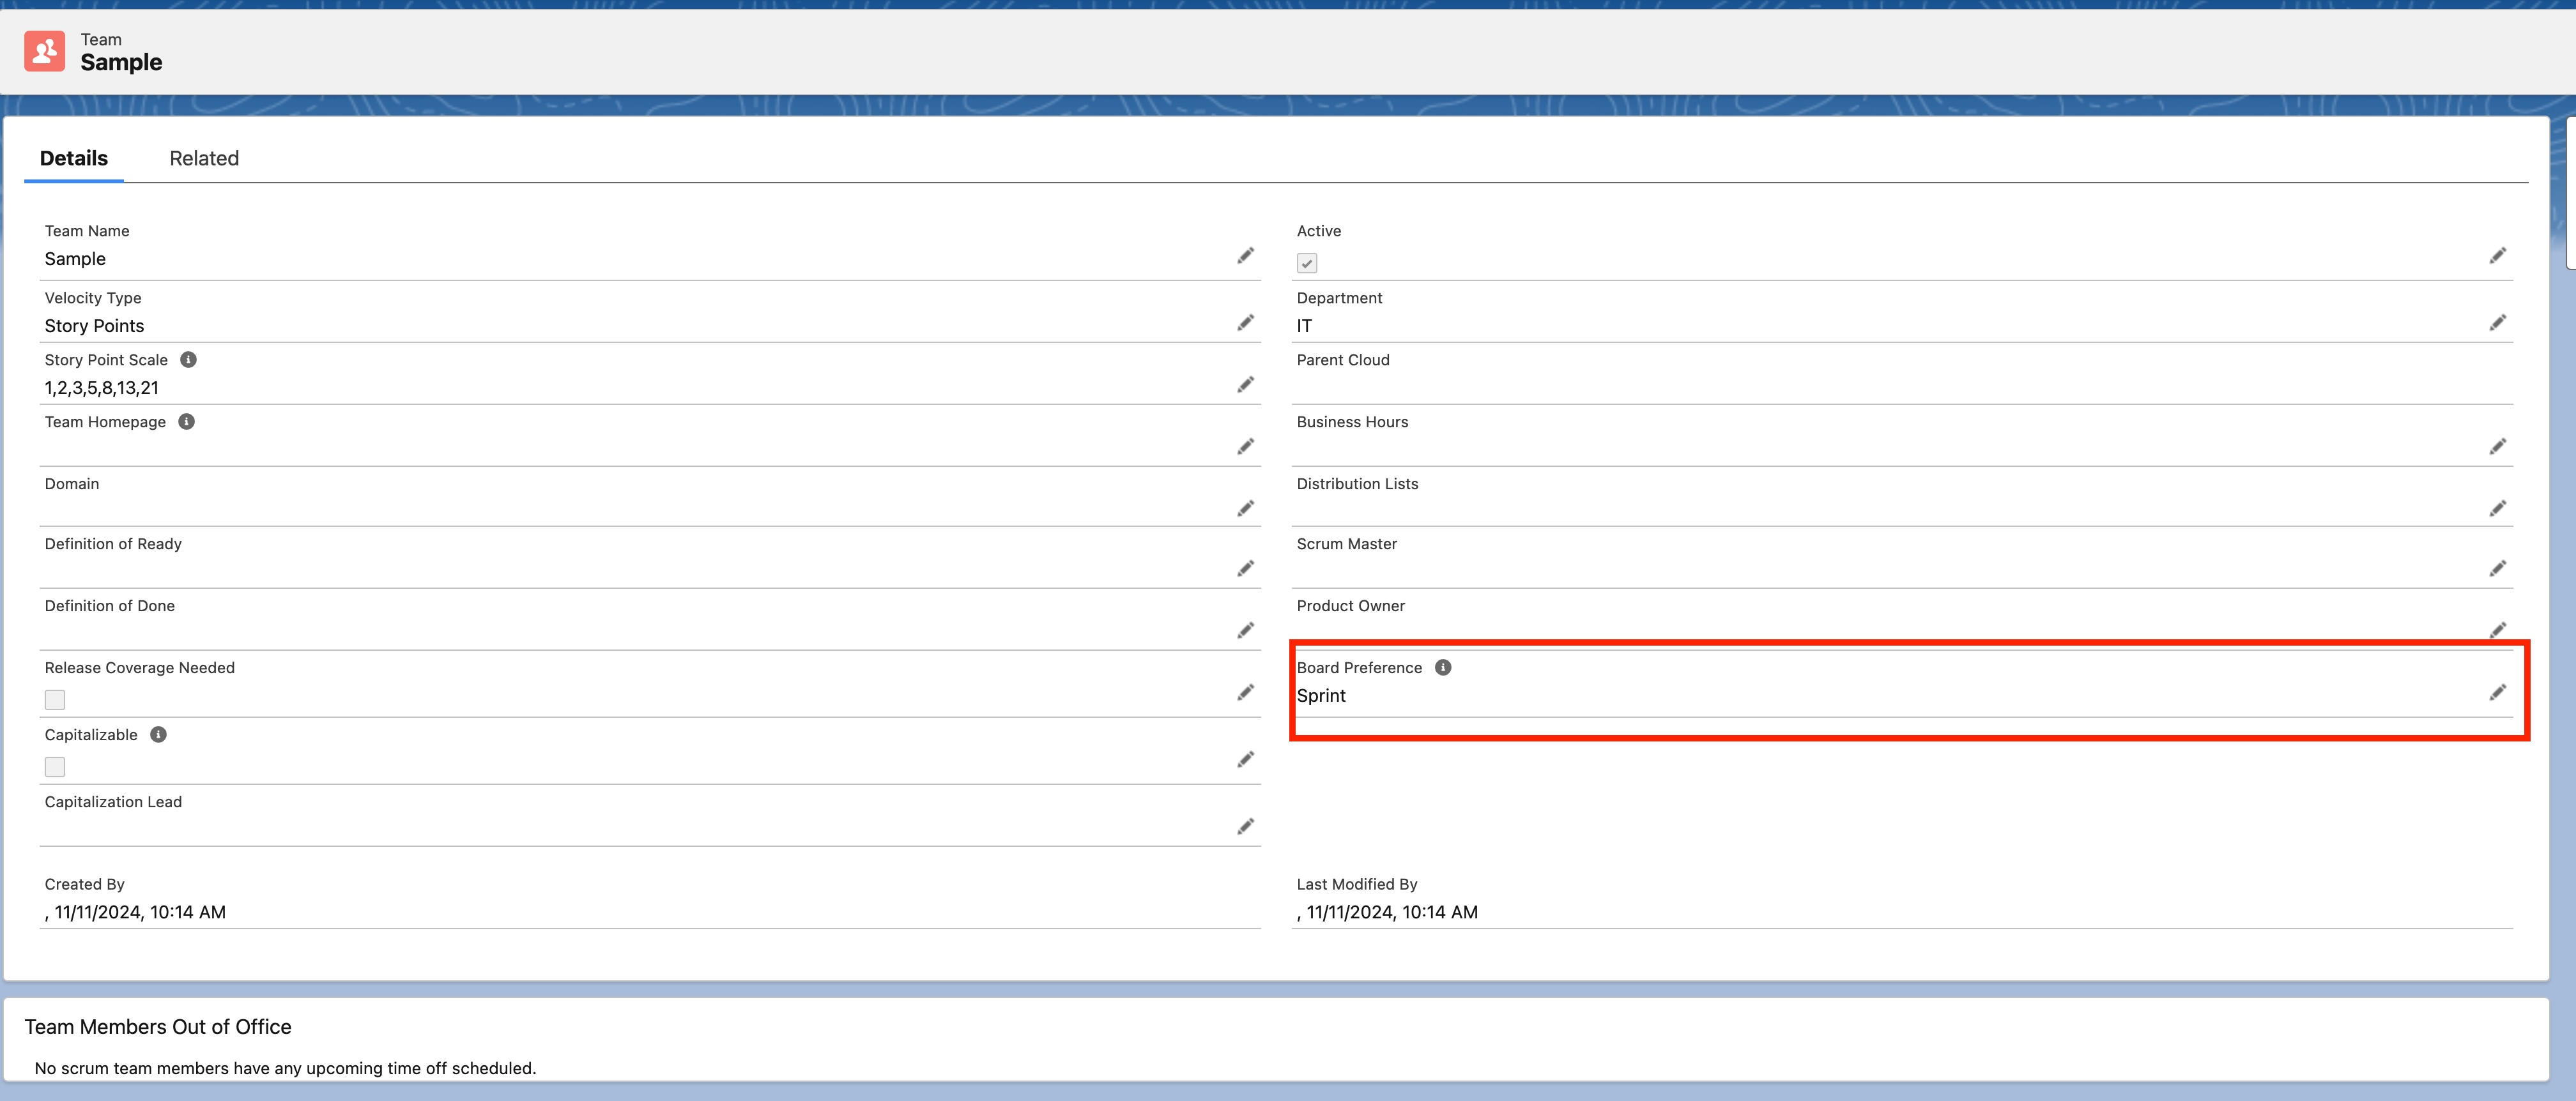Click the Sprint board preference value
Viewport: 2576px width, 1101px height.
point(1320,696)
